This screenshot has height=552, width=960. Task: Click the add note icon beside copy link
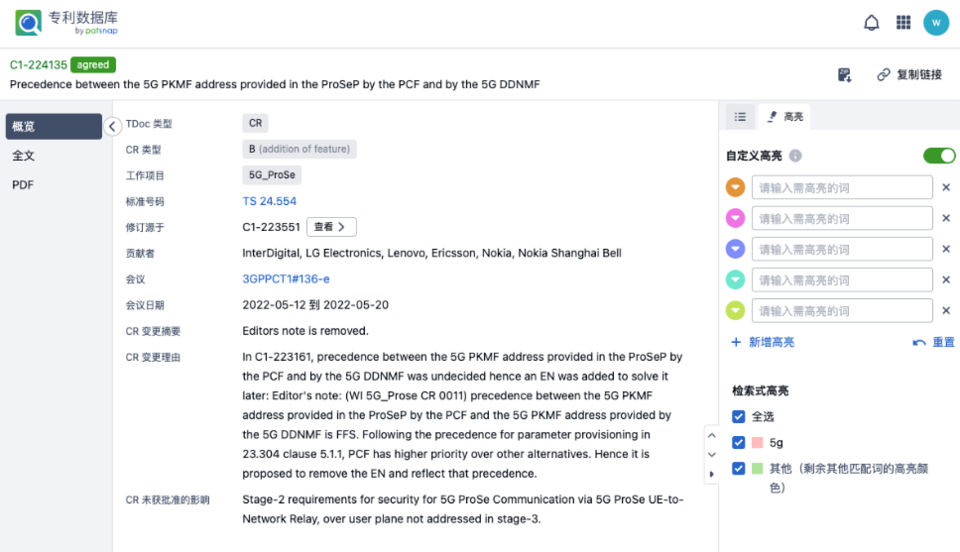845,75
